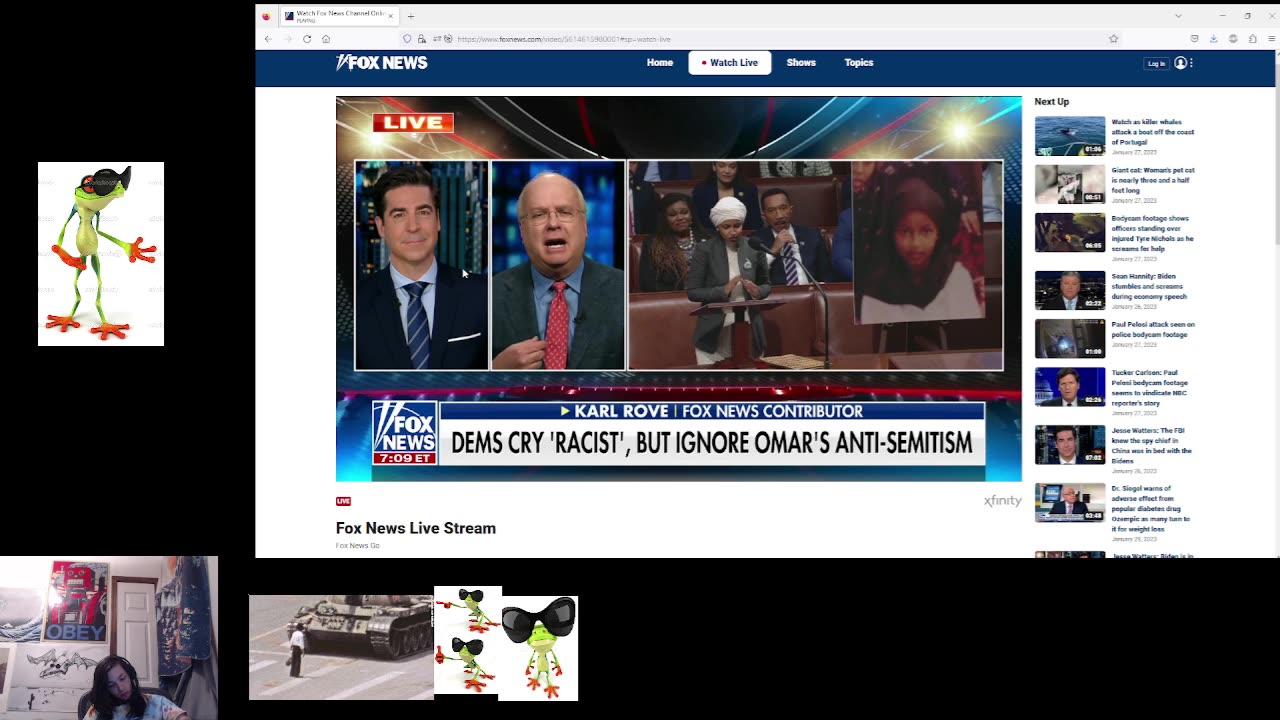Open the user account profile icon
The width and height of the screenshot is (1280, 720).
tap(1180, 63)
